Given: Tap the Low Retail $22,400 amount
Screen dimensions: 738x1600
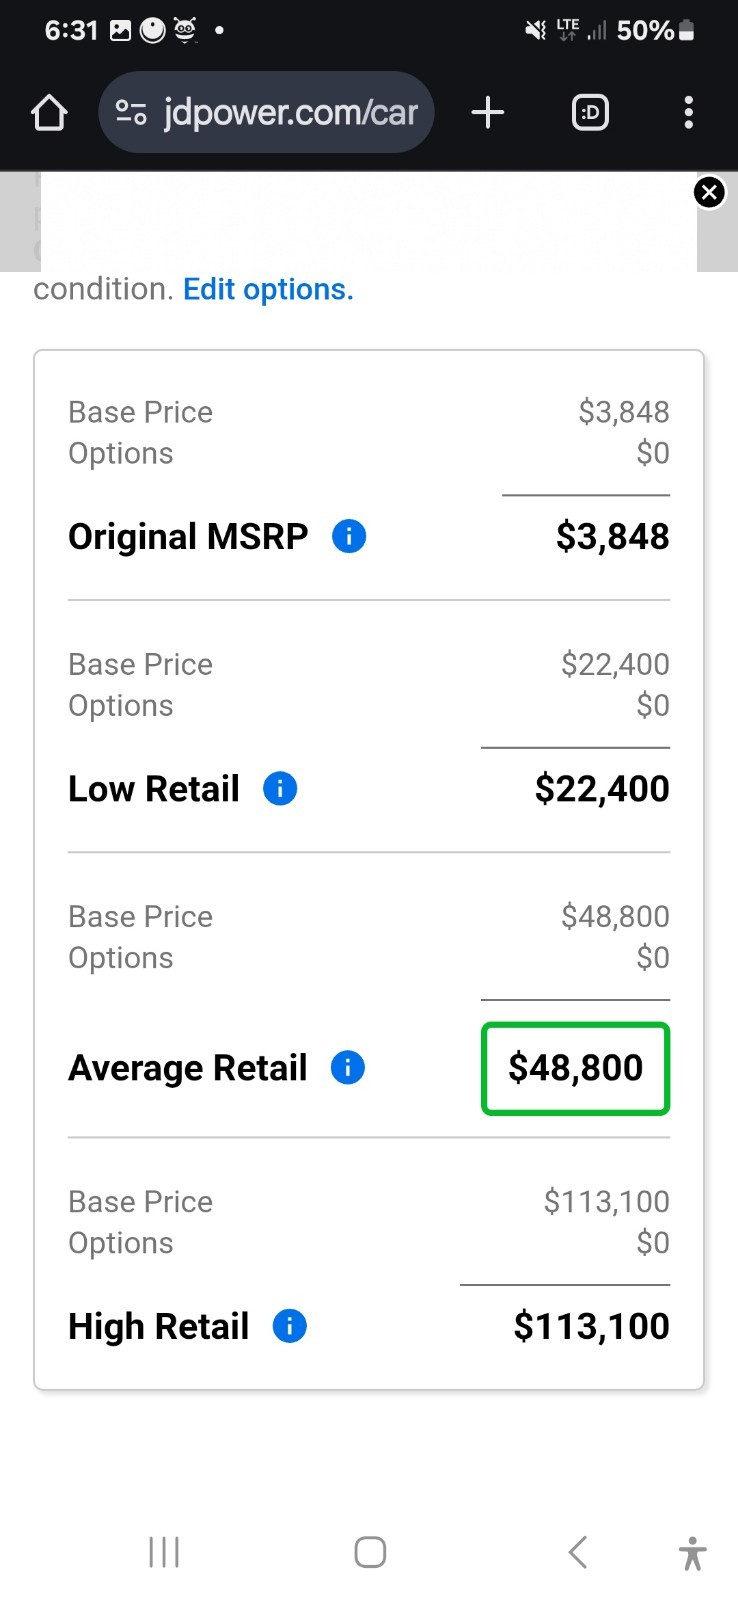Looking at the screenshot, I should 602,789.
